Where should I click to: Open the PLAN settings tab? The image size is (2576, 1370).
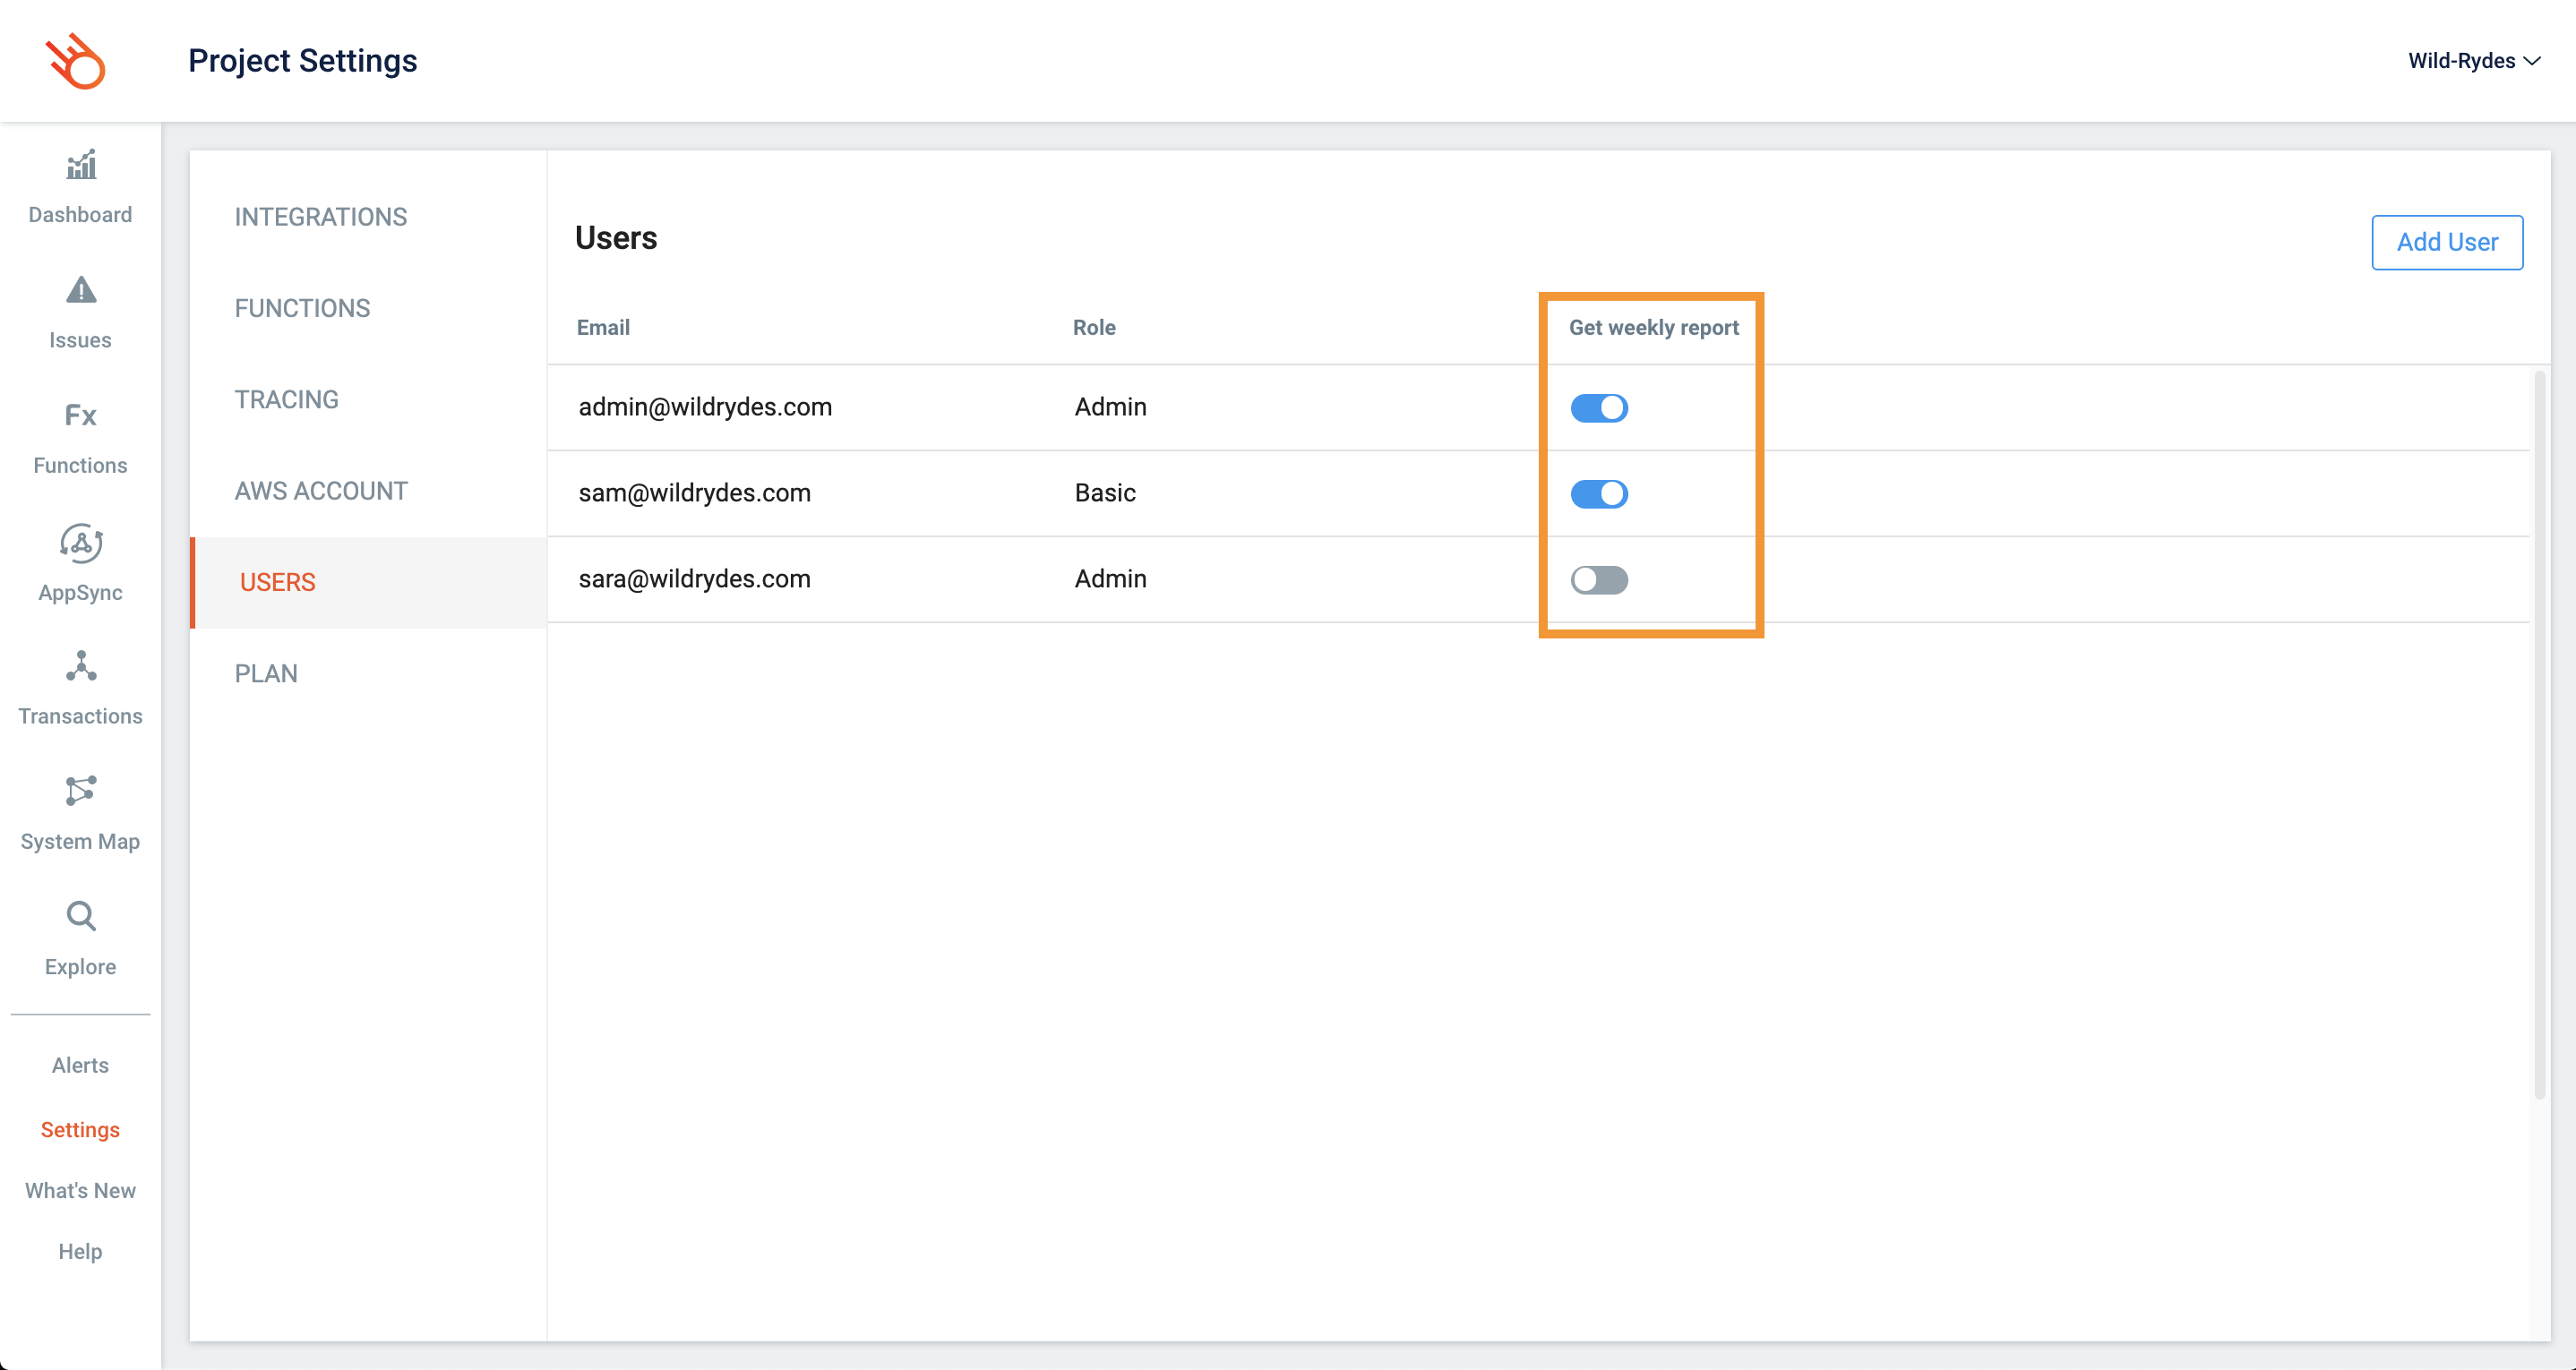266,674
